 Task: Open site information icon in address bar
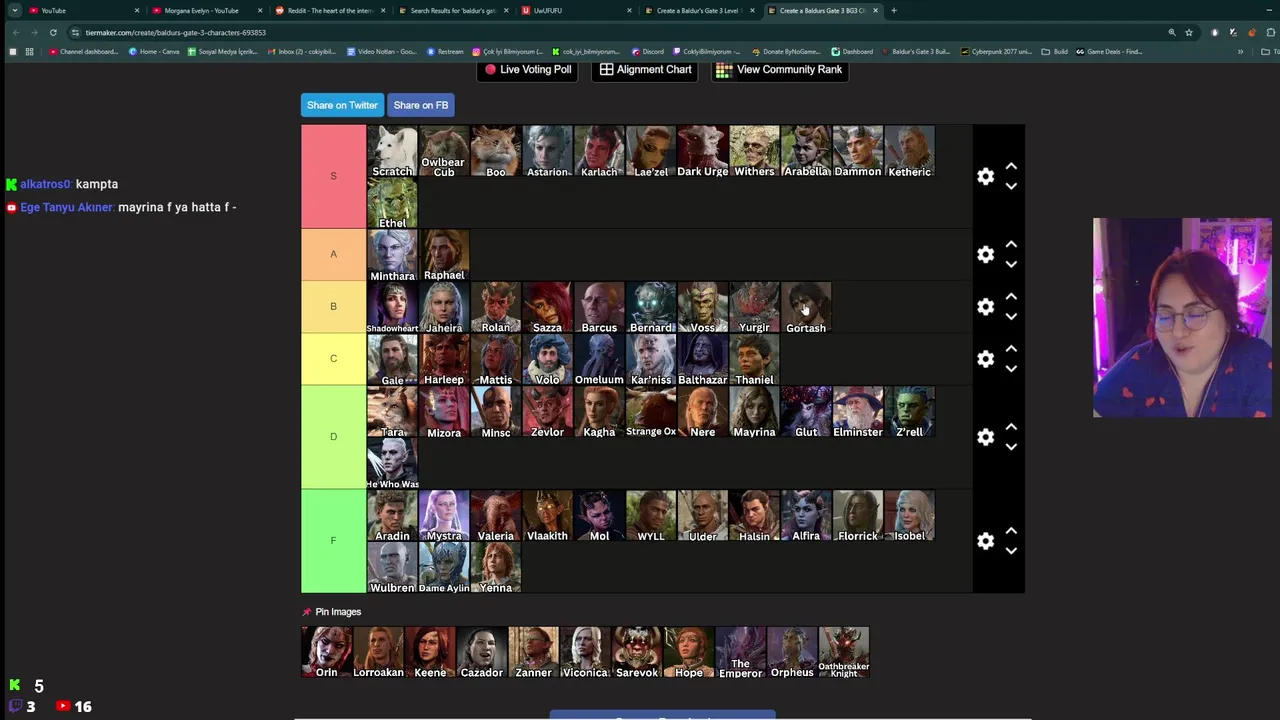(x=76, y=32)
